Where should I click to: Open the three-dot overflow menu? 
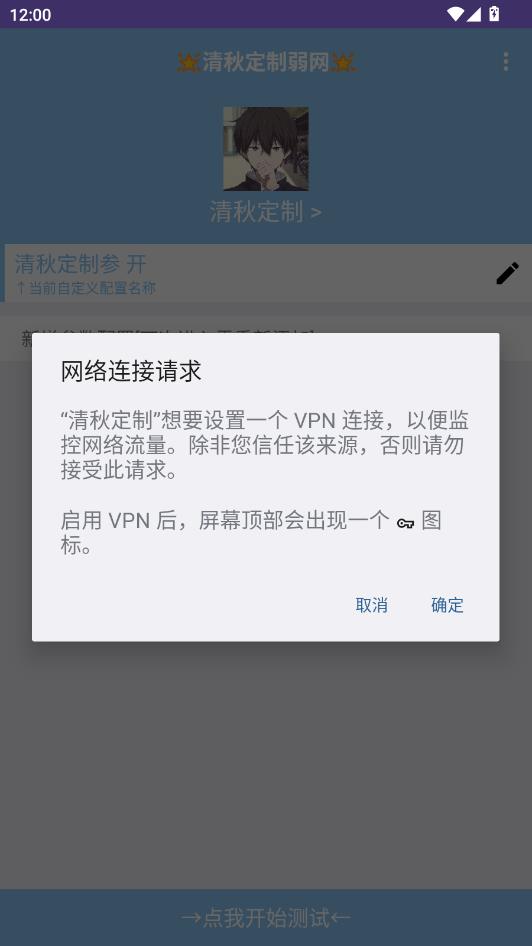505,62
